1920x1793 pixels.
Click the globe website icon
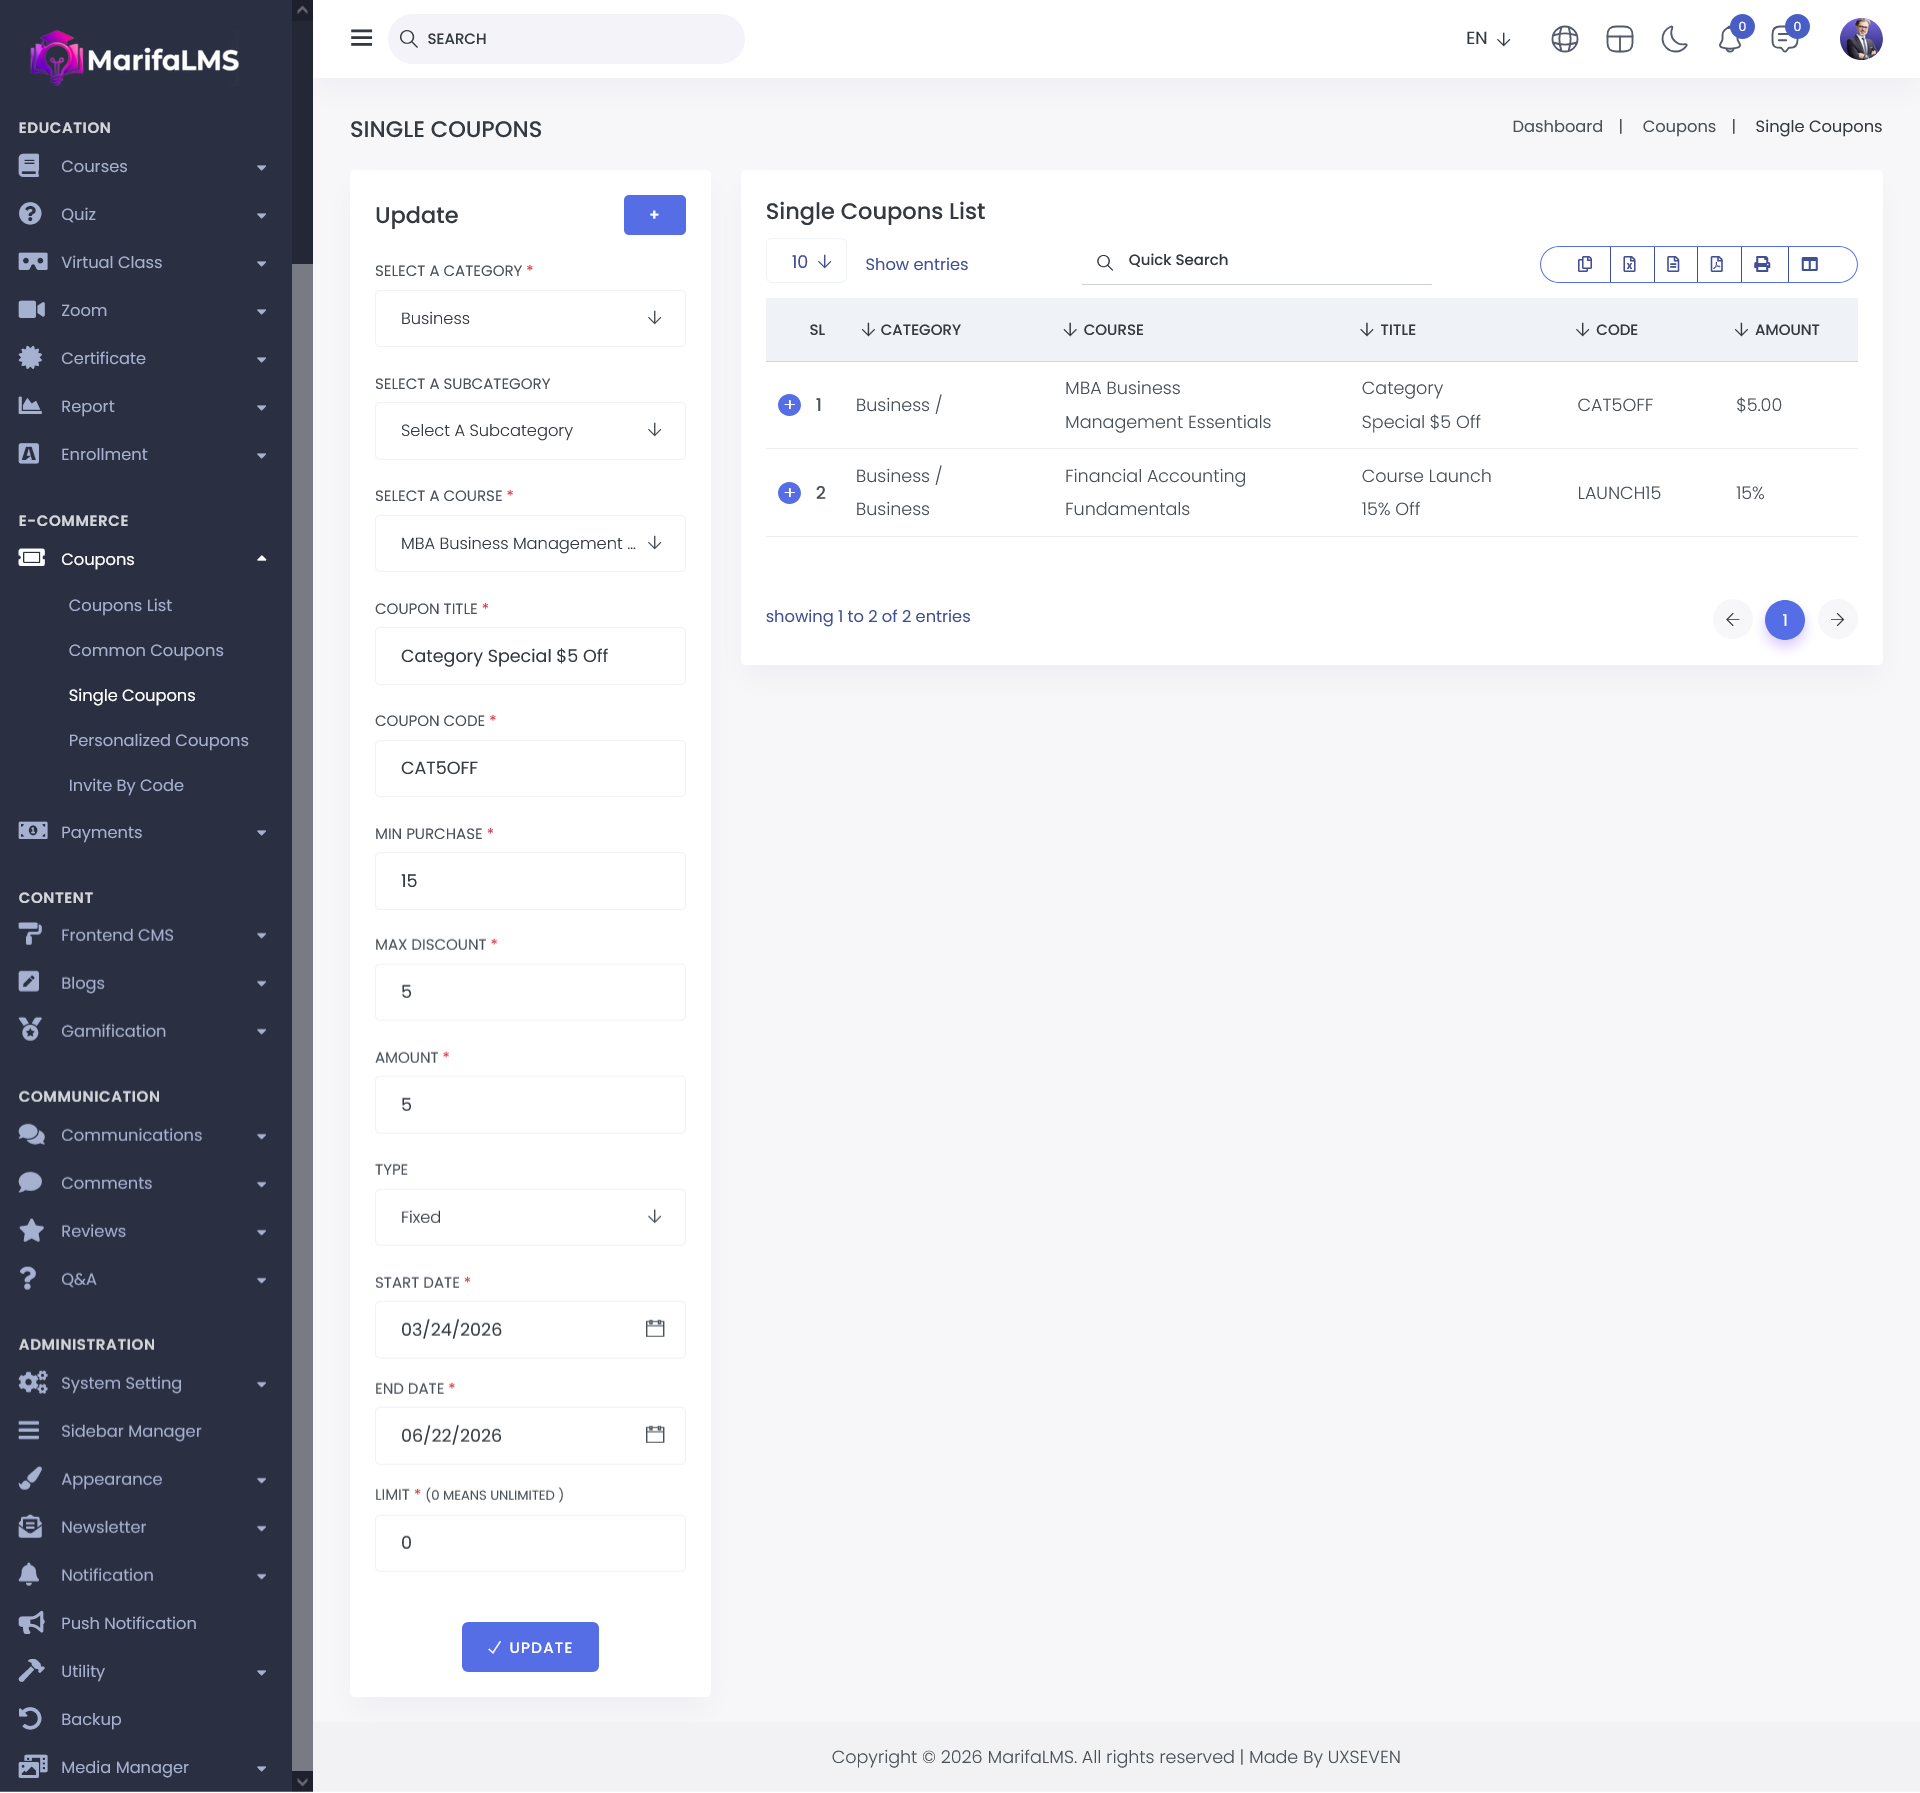pos(1564,39)
